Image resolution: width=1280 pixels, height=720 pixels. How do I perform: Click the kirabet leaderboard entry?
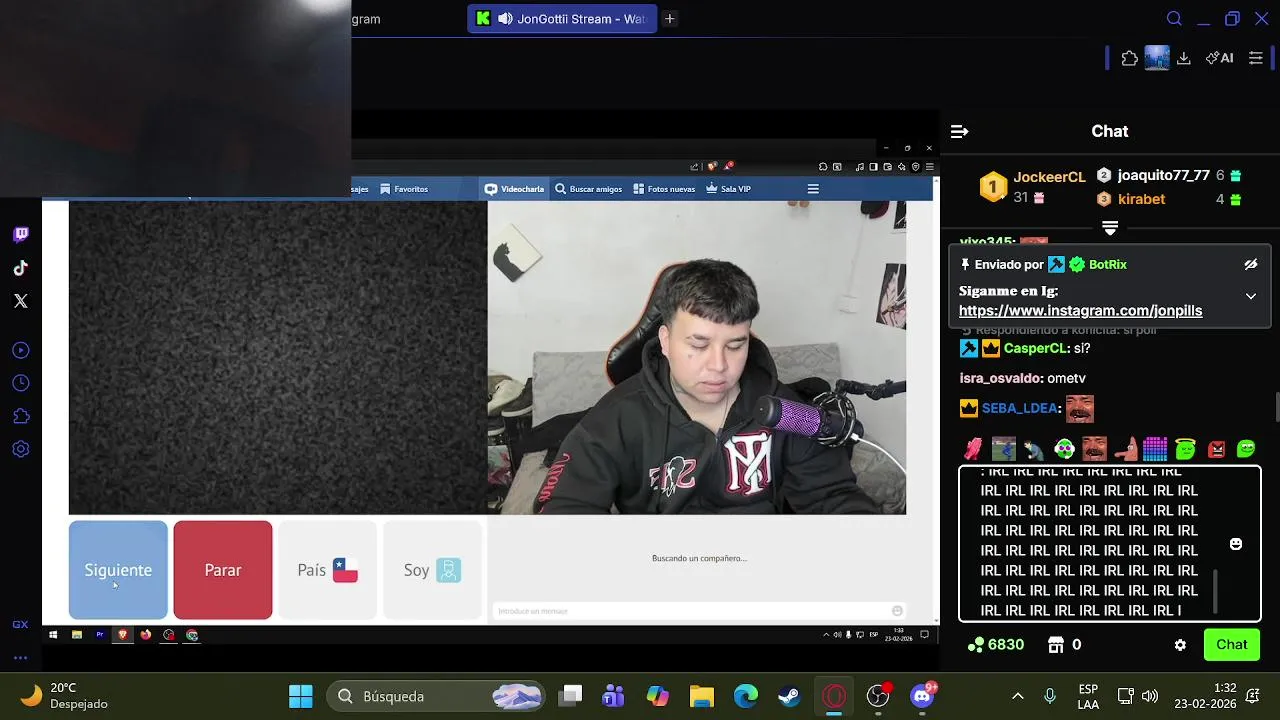(1141, 199)
